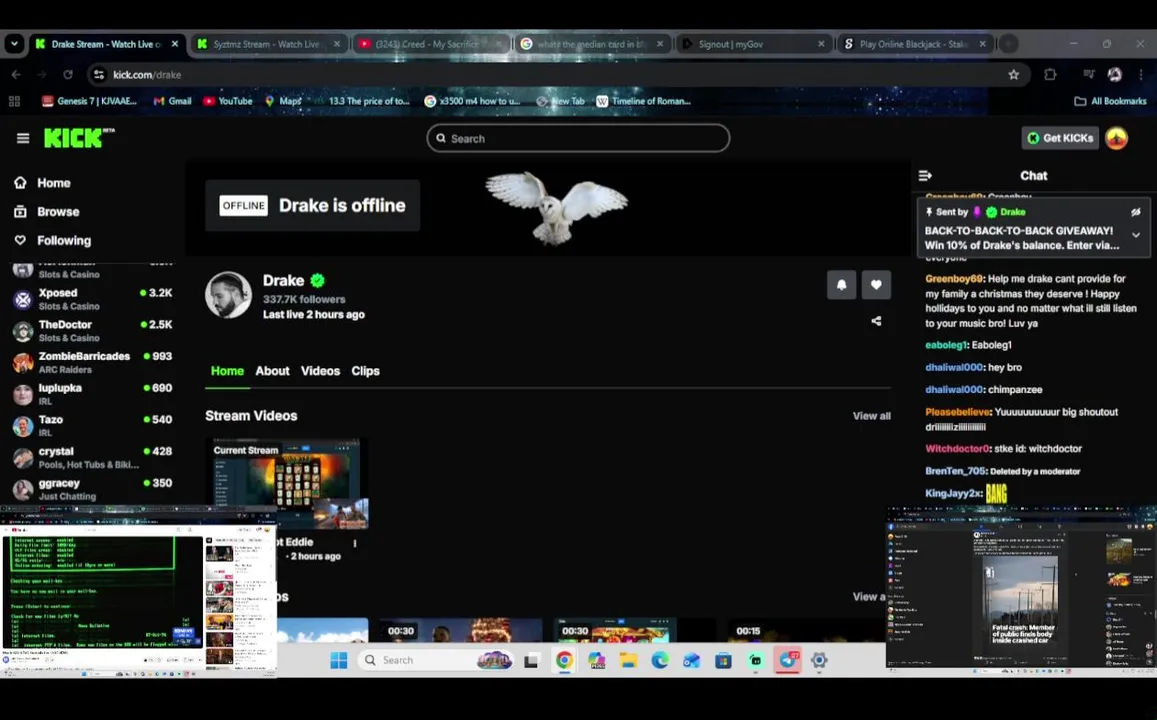This screenshot has height=720, width=1157.
Task: Click eaboleg1 username in chat
Action: tap(945, 345)
